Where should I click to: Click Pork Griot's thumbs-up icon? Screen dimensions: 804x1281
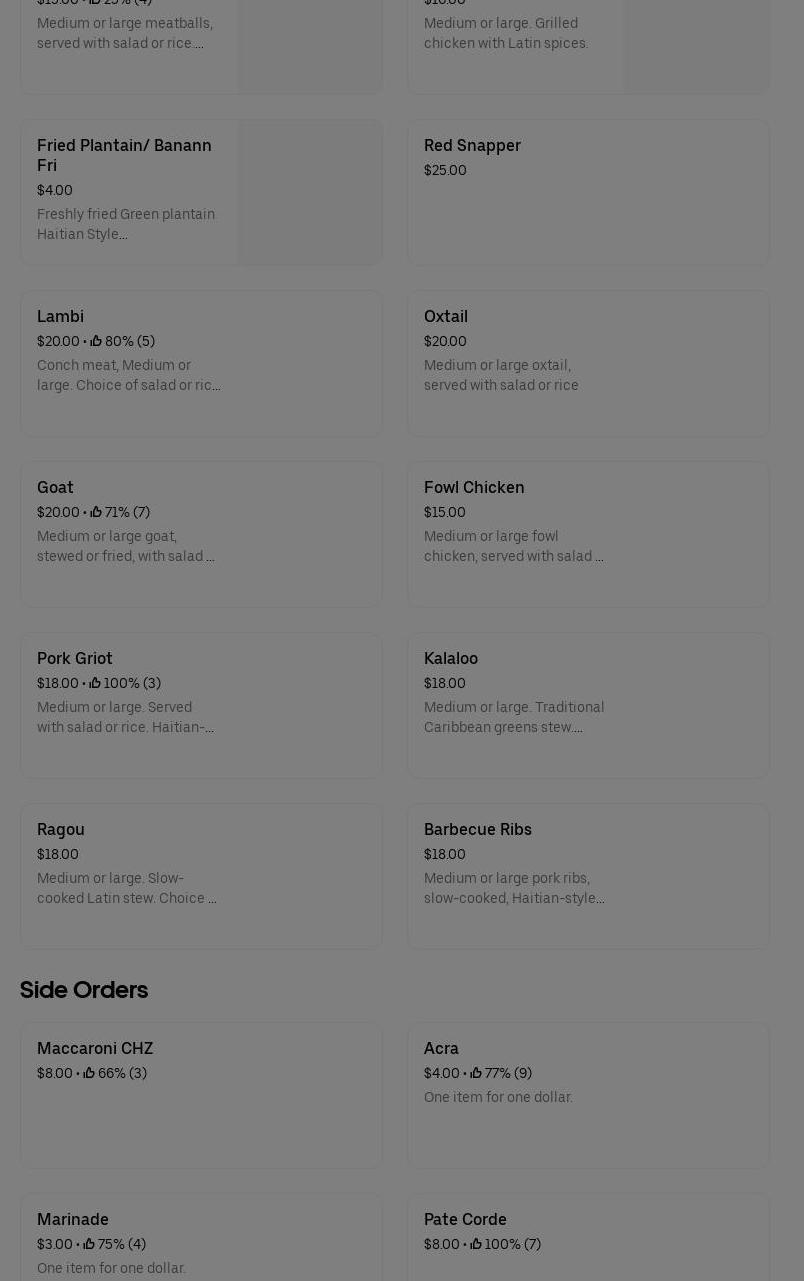[x=95, y=684]
